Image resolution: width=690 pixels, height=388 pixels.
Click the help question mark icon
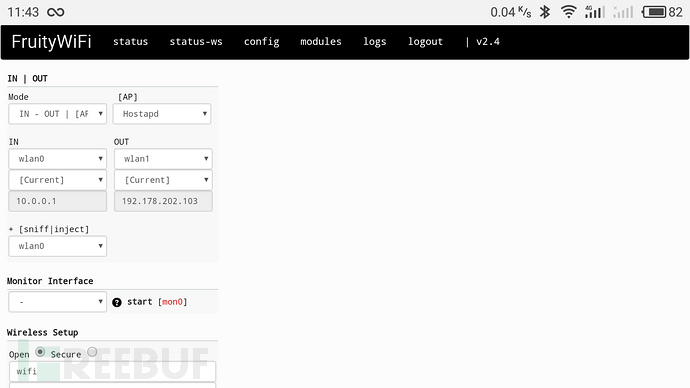tap(117, 302)
